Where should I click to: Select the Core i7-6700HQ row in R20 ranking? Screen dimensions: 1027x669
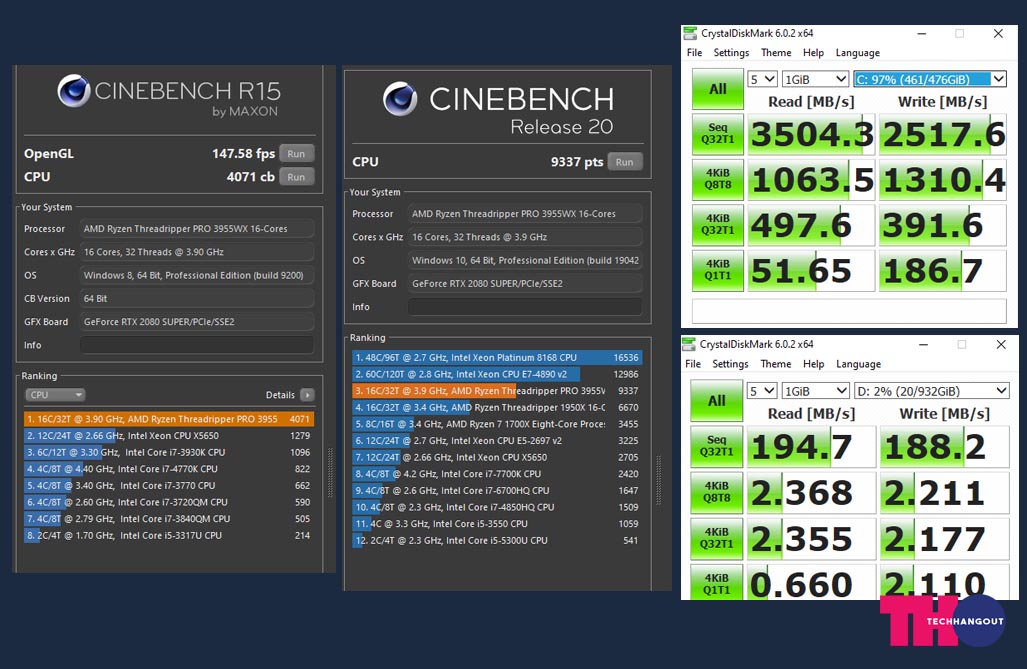click(x=497, y=491)
